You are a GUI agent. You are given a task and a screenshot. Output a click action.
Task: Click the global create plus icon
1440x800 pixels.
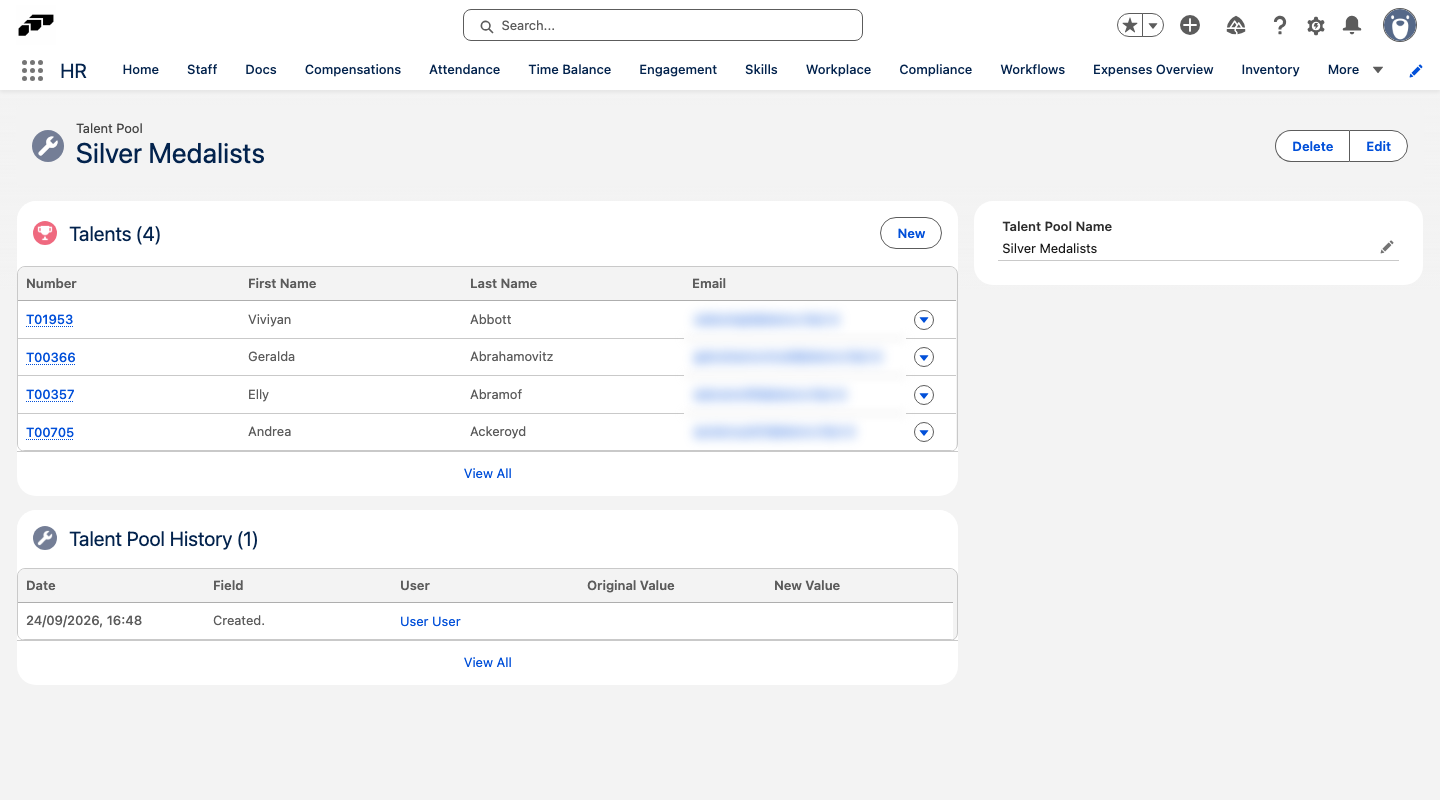1190,26
